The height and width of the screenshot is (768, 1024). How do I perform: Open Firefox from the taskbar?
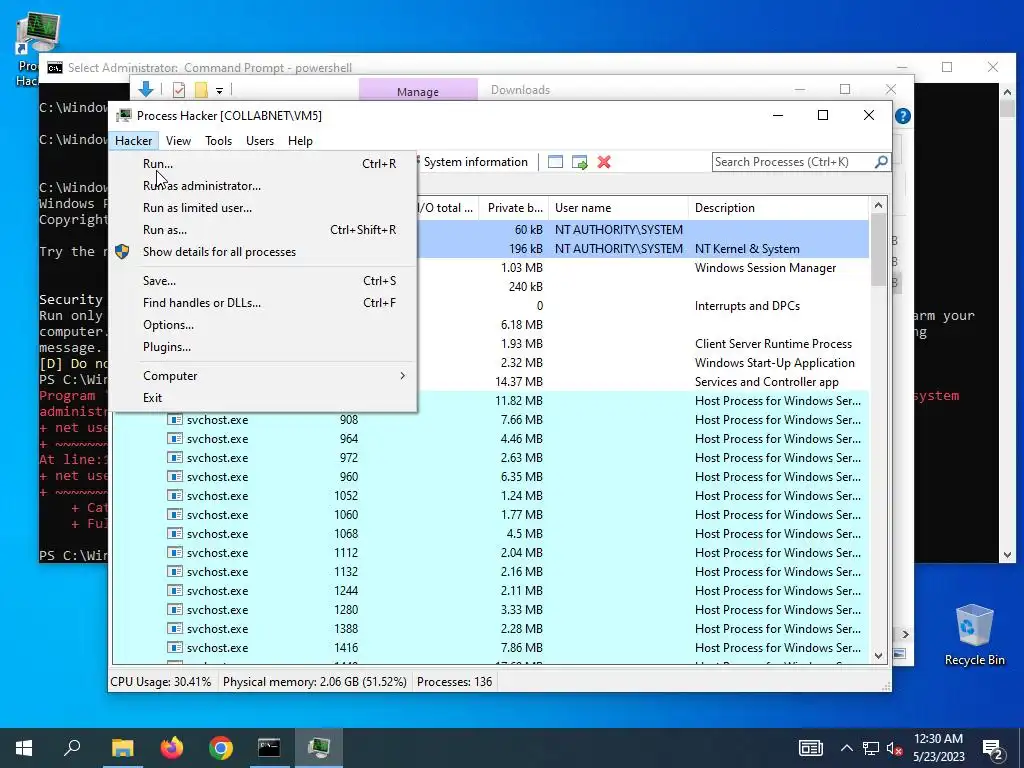[172, 748]
